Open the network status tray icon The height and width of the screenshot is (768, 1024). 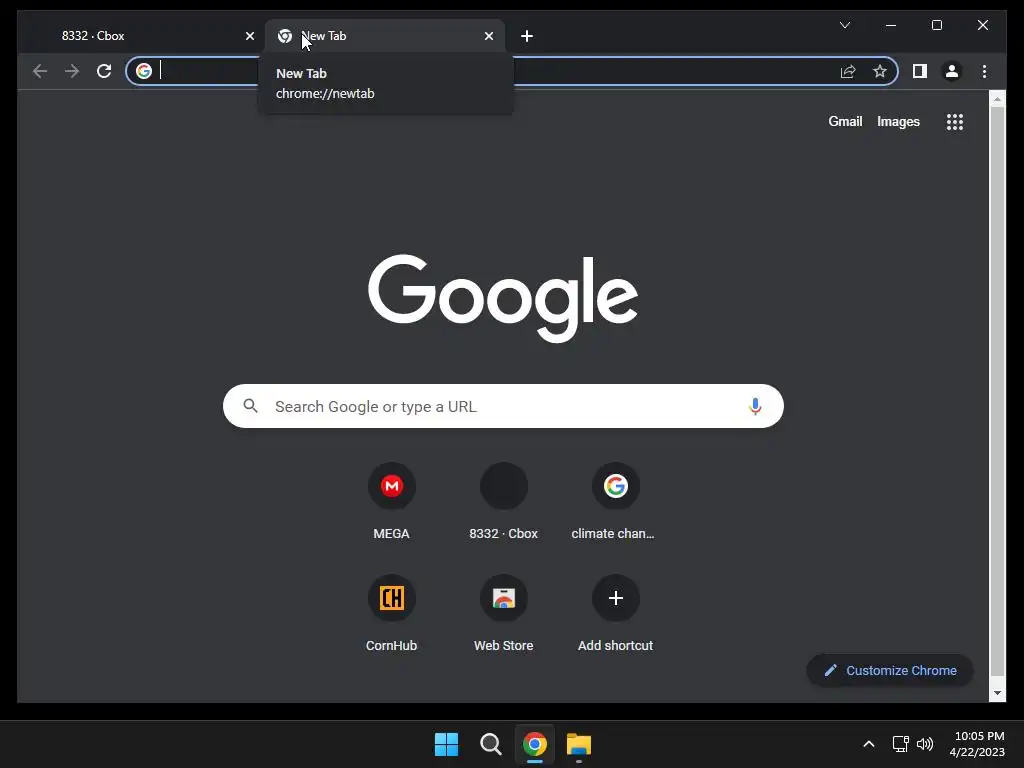tap(901, 744)
